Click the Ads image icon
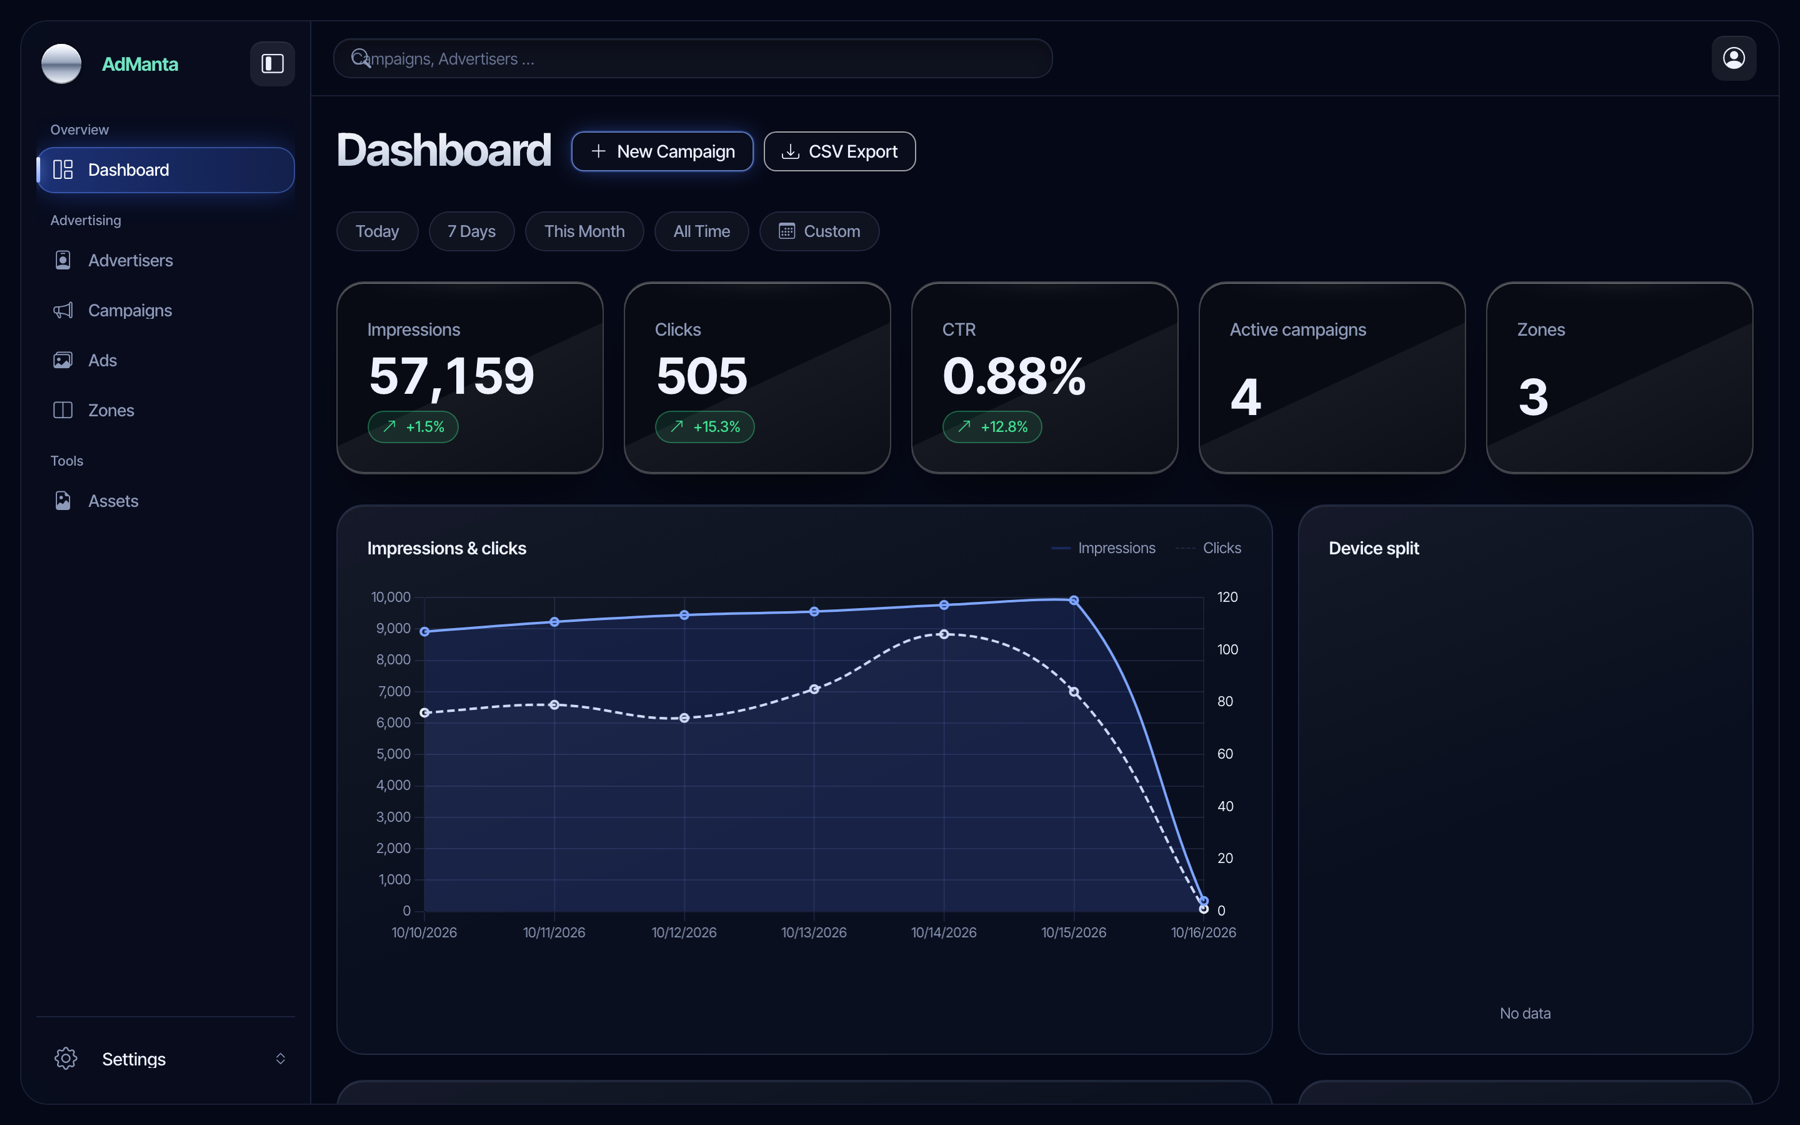Image resolution: width=1800 pixels, height=1125 pixels. click(63, 360)
